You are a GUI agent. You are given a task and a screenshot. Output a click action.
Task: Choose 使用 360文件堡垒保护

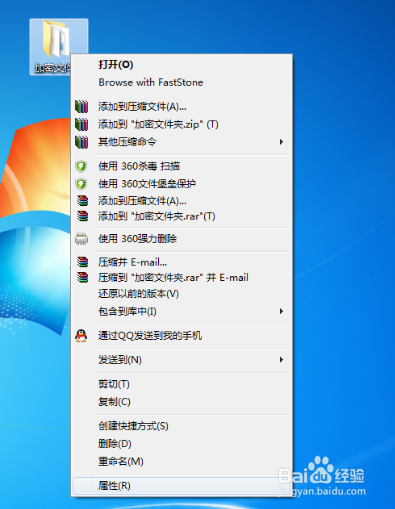click(182, 184)
